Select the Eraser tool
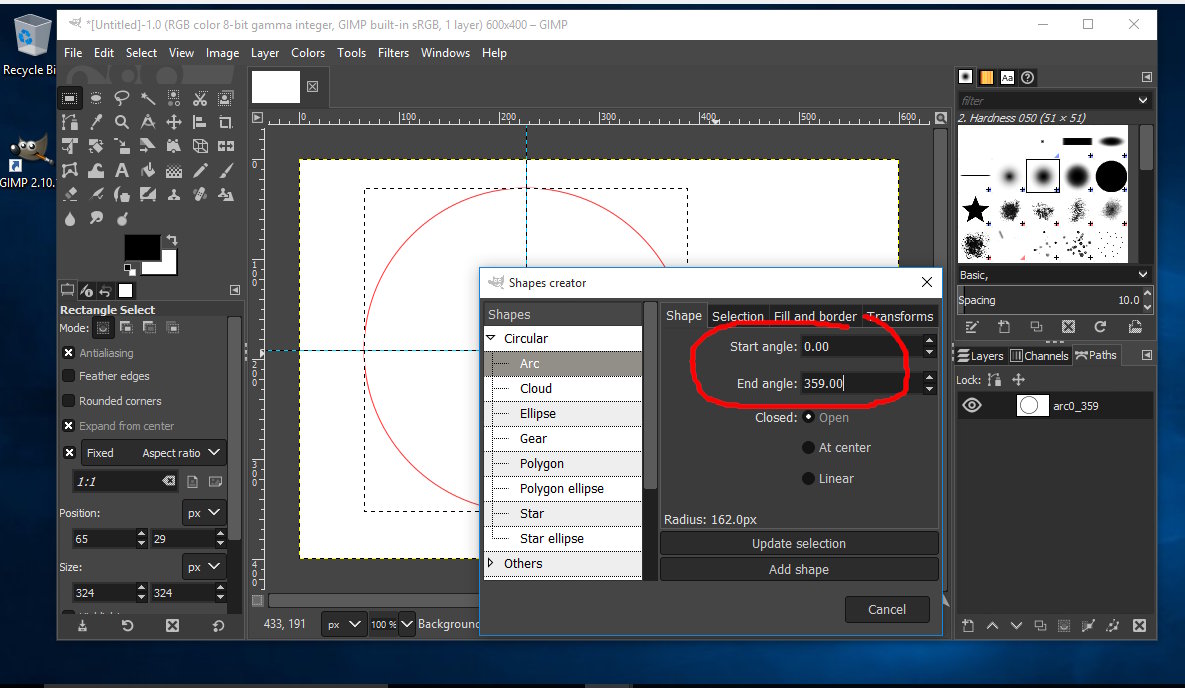This screenshot has height=688, width=1185. point(70,195)
